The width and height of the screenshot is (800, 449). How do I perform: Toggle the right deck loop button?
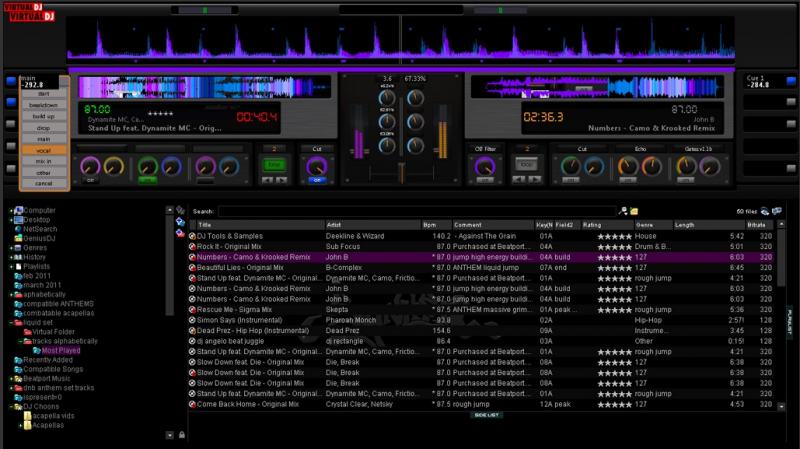[526, 165]
